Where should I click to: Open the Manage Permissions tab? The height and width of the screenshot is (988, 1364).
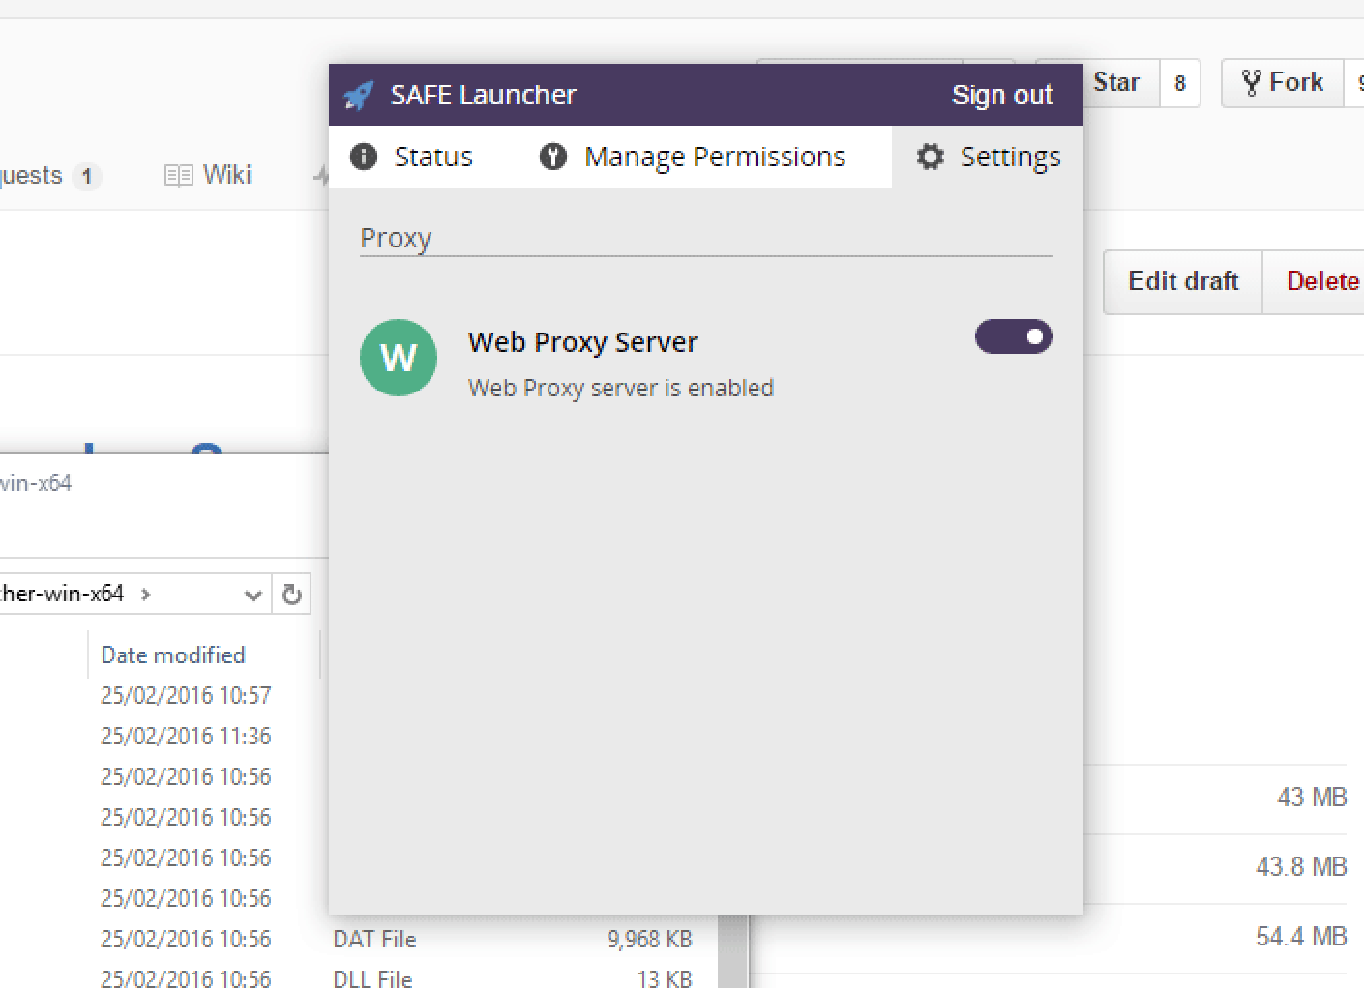click(x=693, y=156)
